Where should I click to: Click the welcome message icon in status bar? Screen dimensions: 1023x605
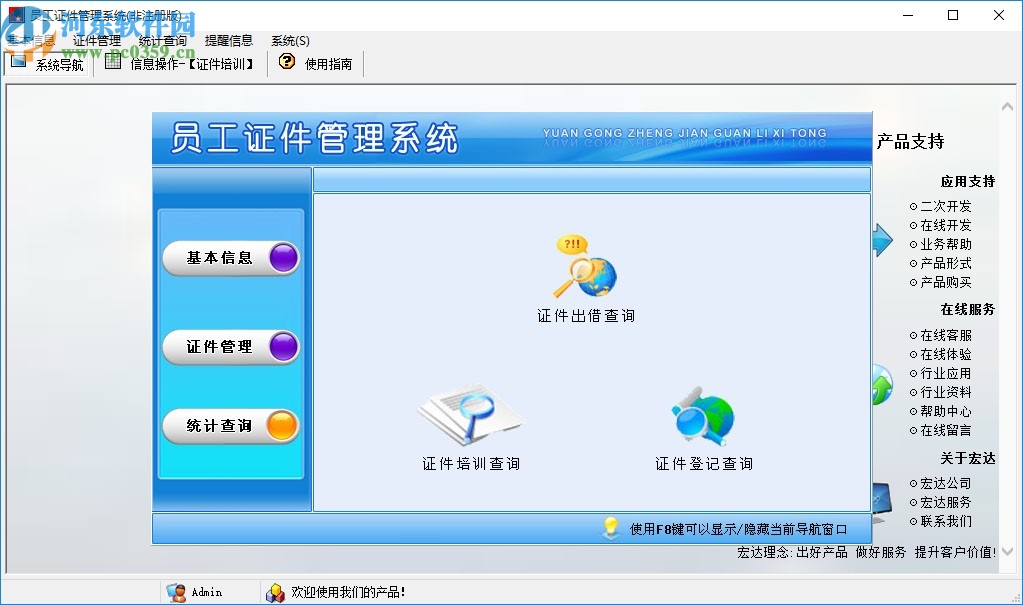click(276, 591)
